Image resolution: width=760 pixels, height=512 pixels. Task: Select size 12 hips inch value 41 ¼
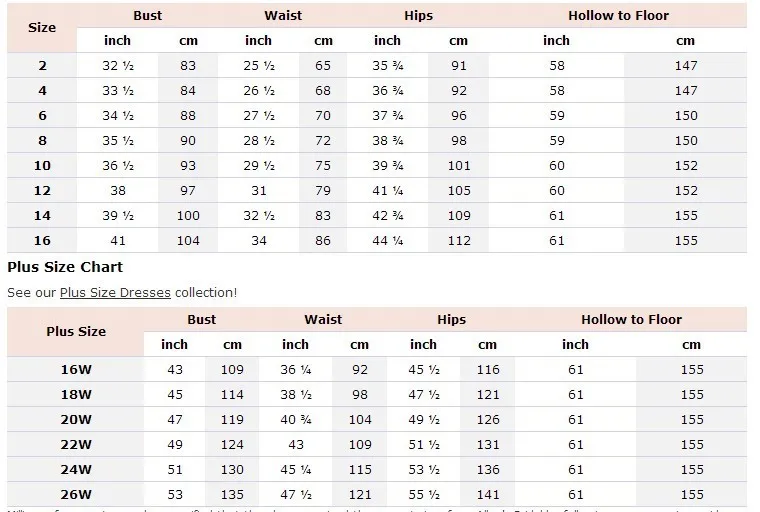point(387,191)
